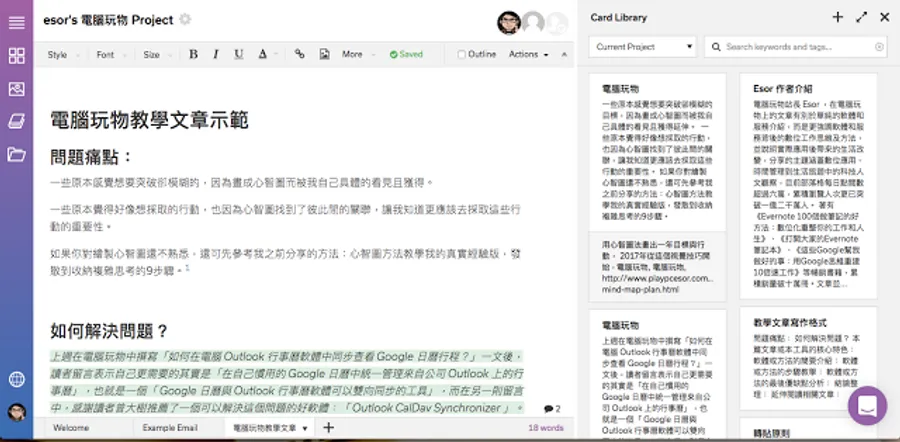This screenshot has height=442, width=900.
Task: Open dropdown arrow on 電腦玩物教學文章 tab
Action: 305,428
